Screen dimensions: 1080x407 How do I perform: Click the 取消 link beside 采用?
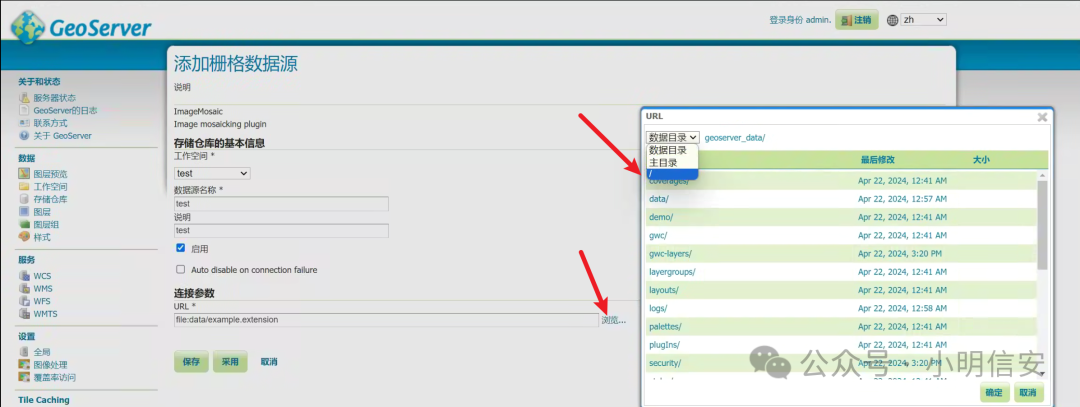click(x=269, y=362)
